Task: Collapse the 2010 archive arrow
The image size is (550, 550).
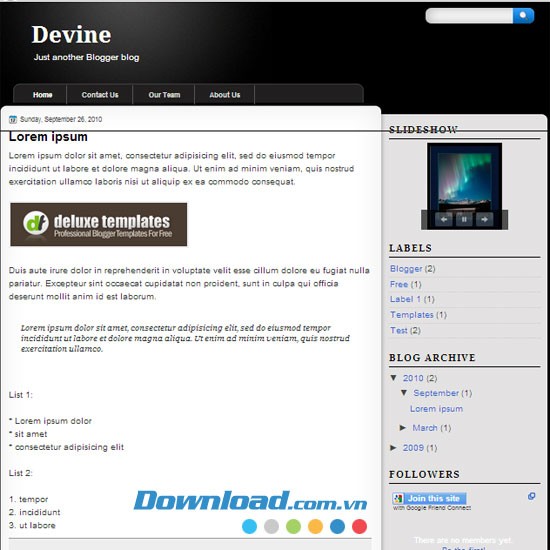Action: (x=394, y=378)
